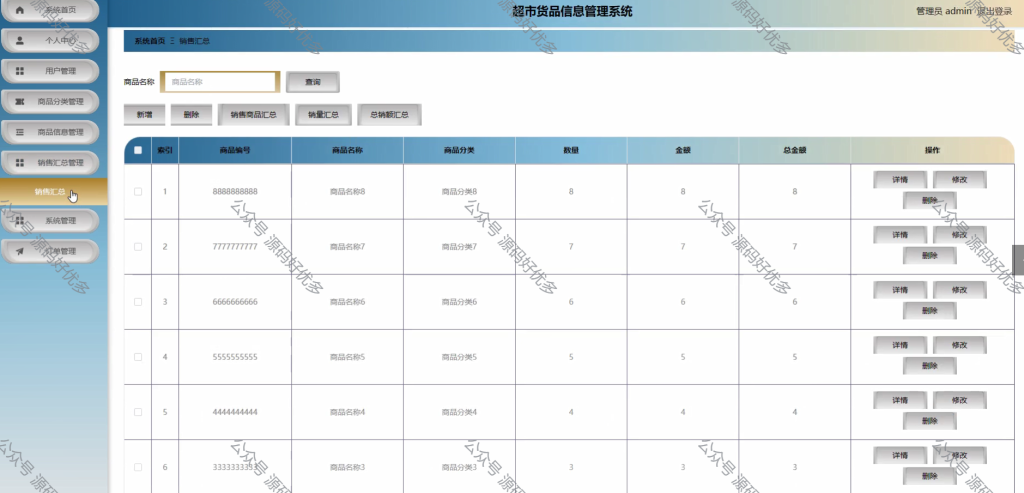
Task: Click the 总销额汇总 button
Action: (x=389, y=114)
